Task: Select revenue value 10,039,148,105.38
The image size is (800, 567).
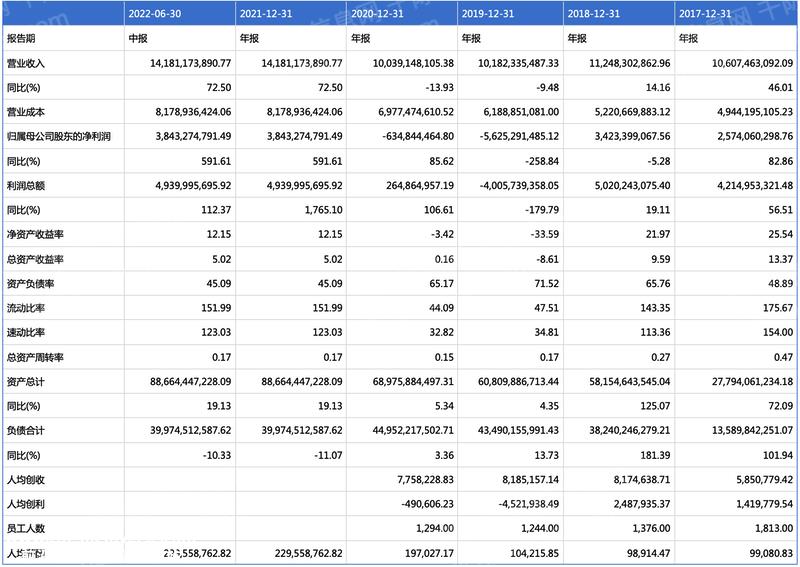Action: pos(413,63)
